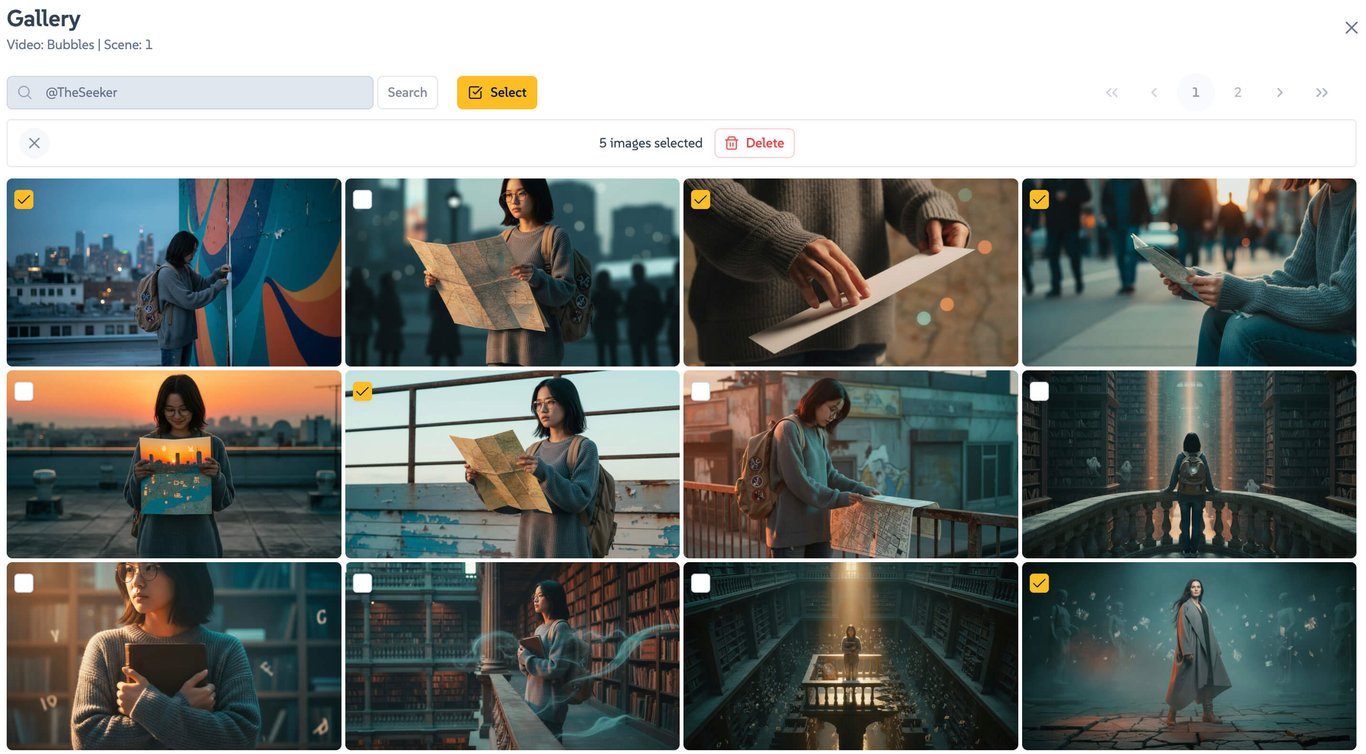Click the "Gallery" heading text
1366x754 pixels.
coord(44,19)
